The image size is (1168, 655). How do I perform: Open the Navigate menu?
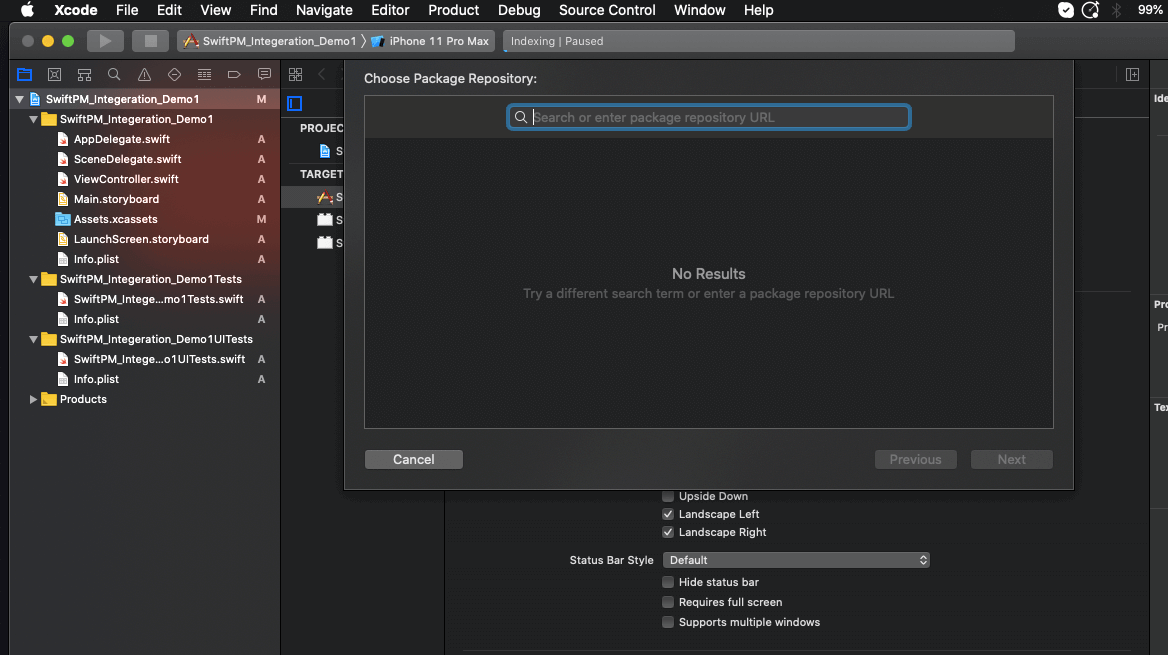point(324,10)
